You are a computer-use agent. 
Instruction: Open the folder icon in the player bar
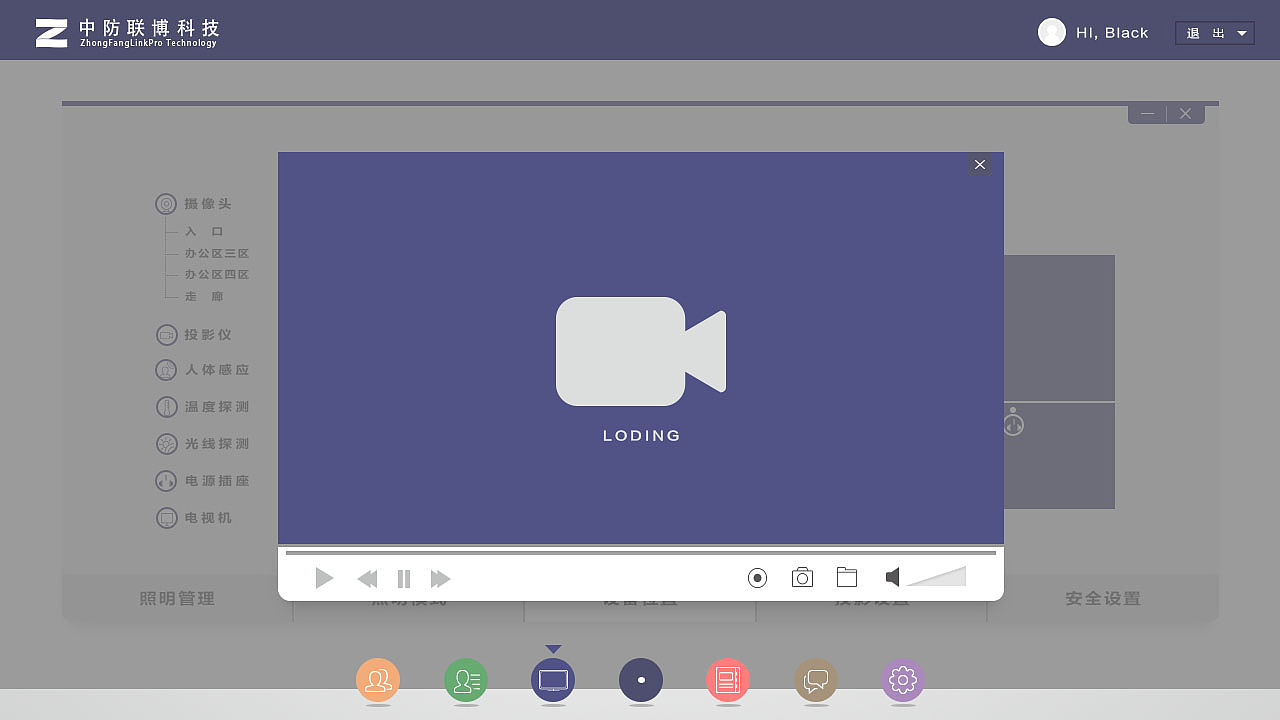coord(847,577)
